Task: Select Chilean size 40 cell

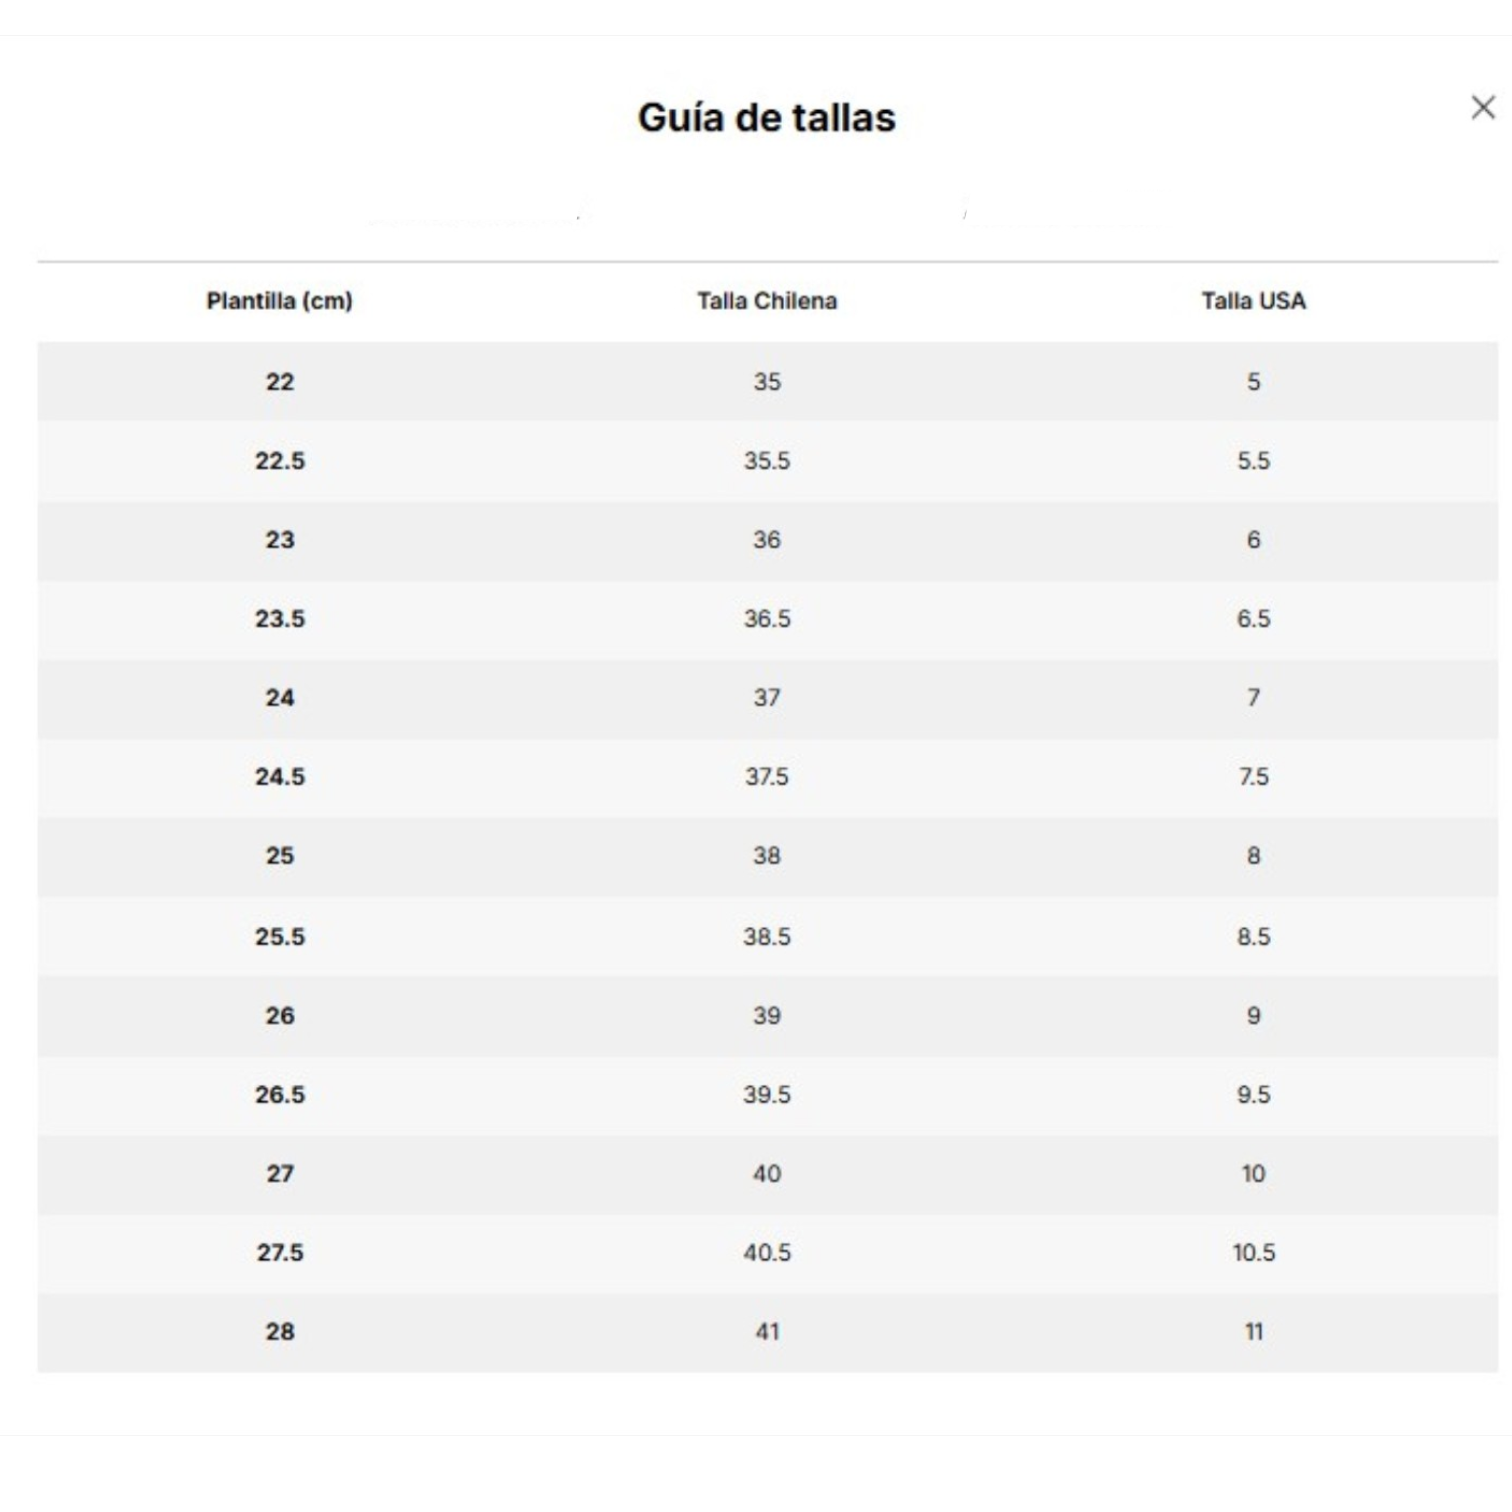Action: 766,1174
